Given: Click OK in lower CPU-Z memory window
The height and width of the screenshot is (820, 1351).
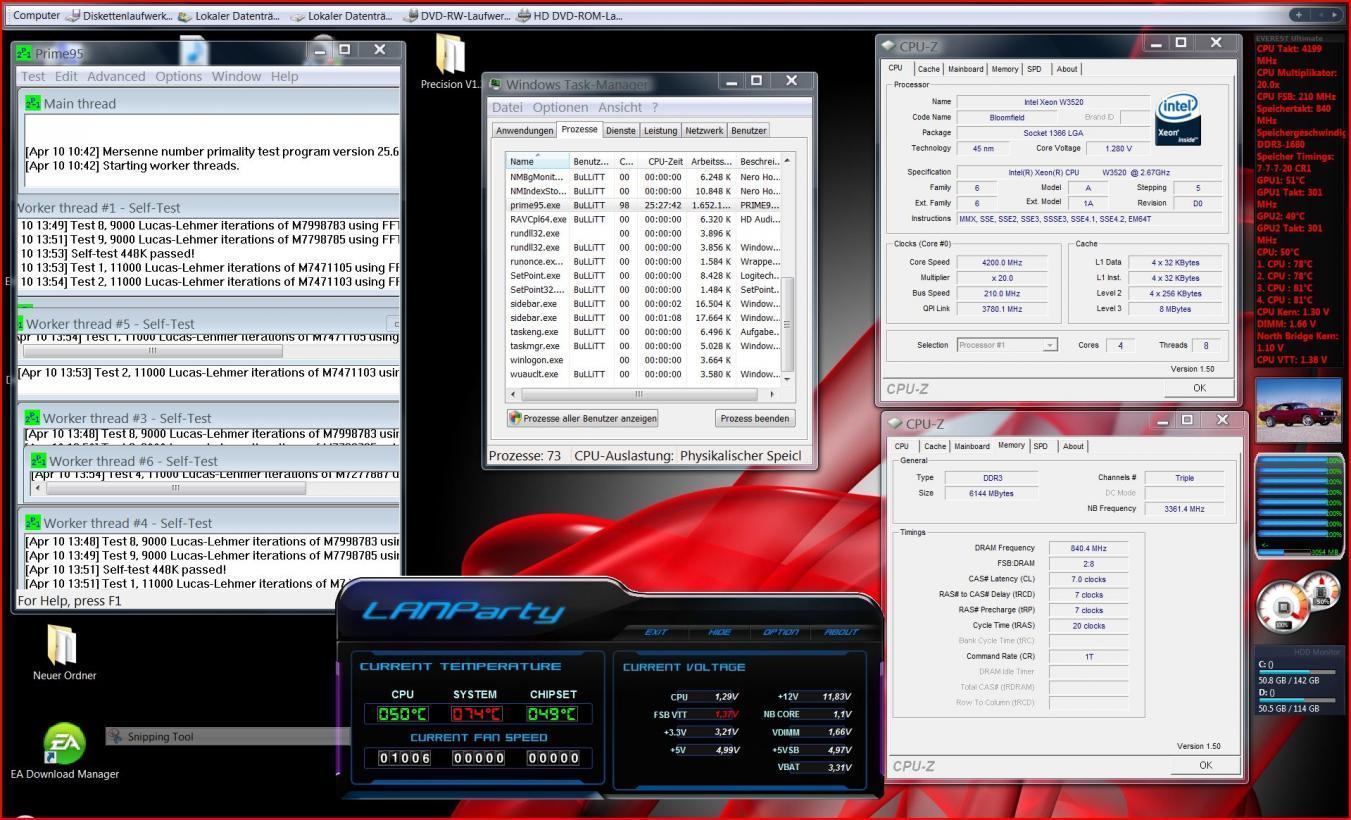Looking at the screenshot, I should coord(1205,765).
